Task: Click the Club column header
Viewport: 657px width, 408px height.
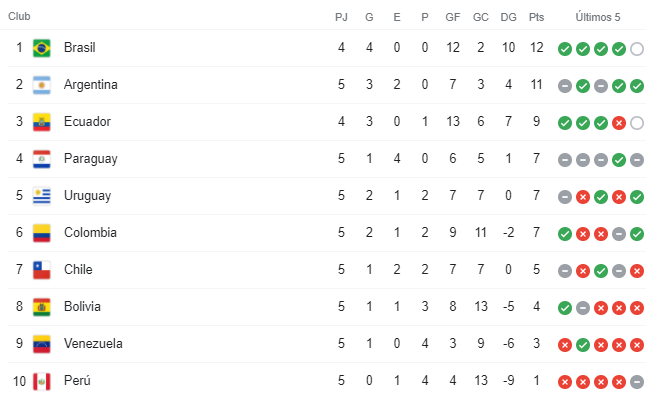Action: [19, 17]
